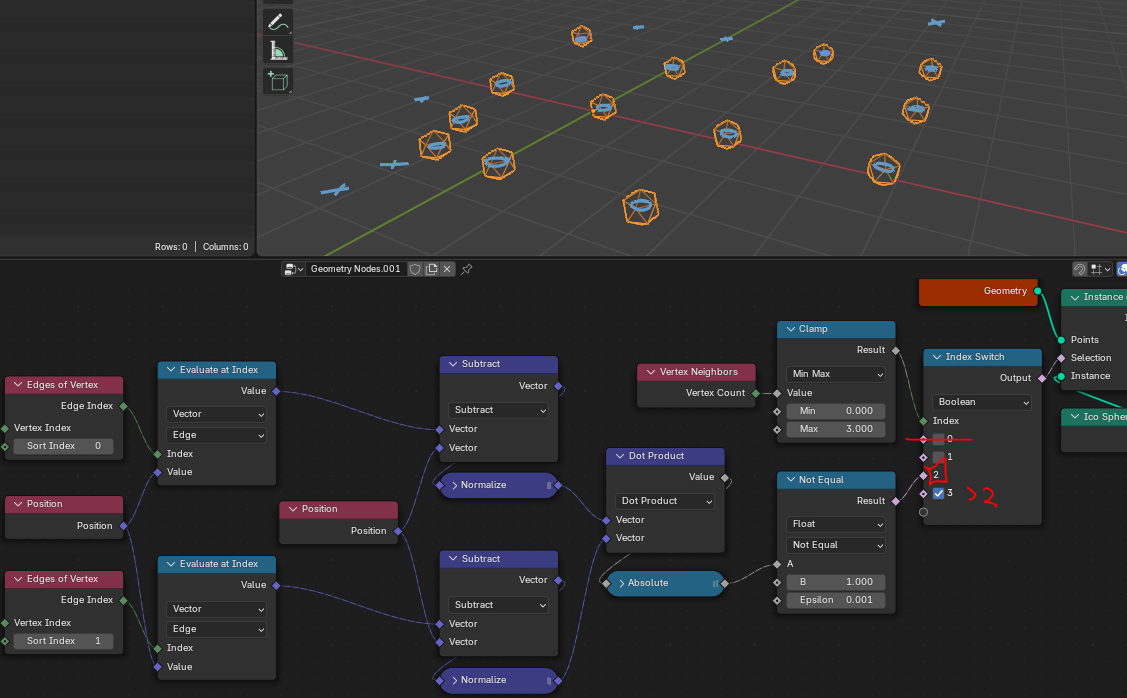Viewport: 1127px width, 698px height.
Task: Click the Clamp Min value field 0.000
Action: coord(836,411)
